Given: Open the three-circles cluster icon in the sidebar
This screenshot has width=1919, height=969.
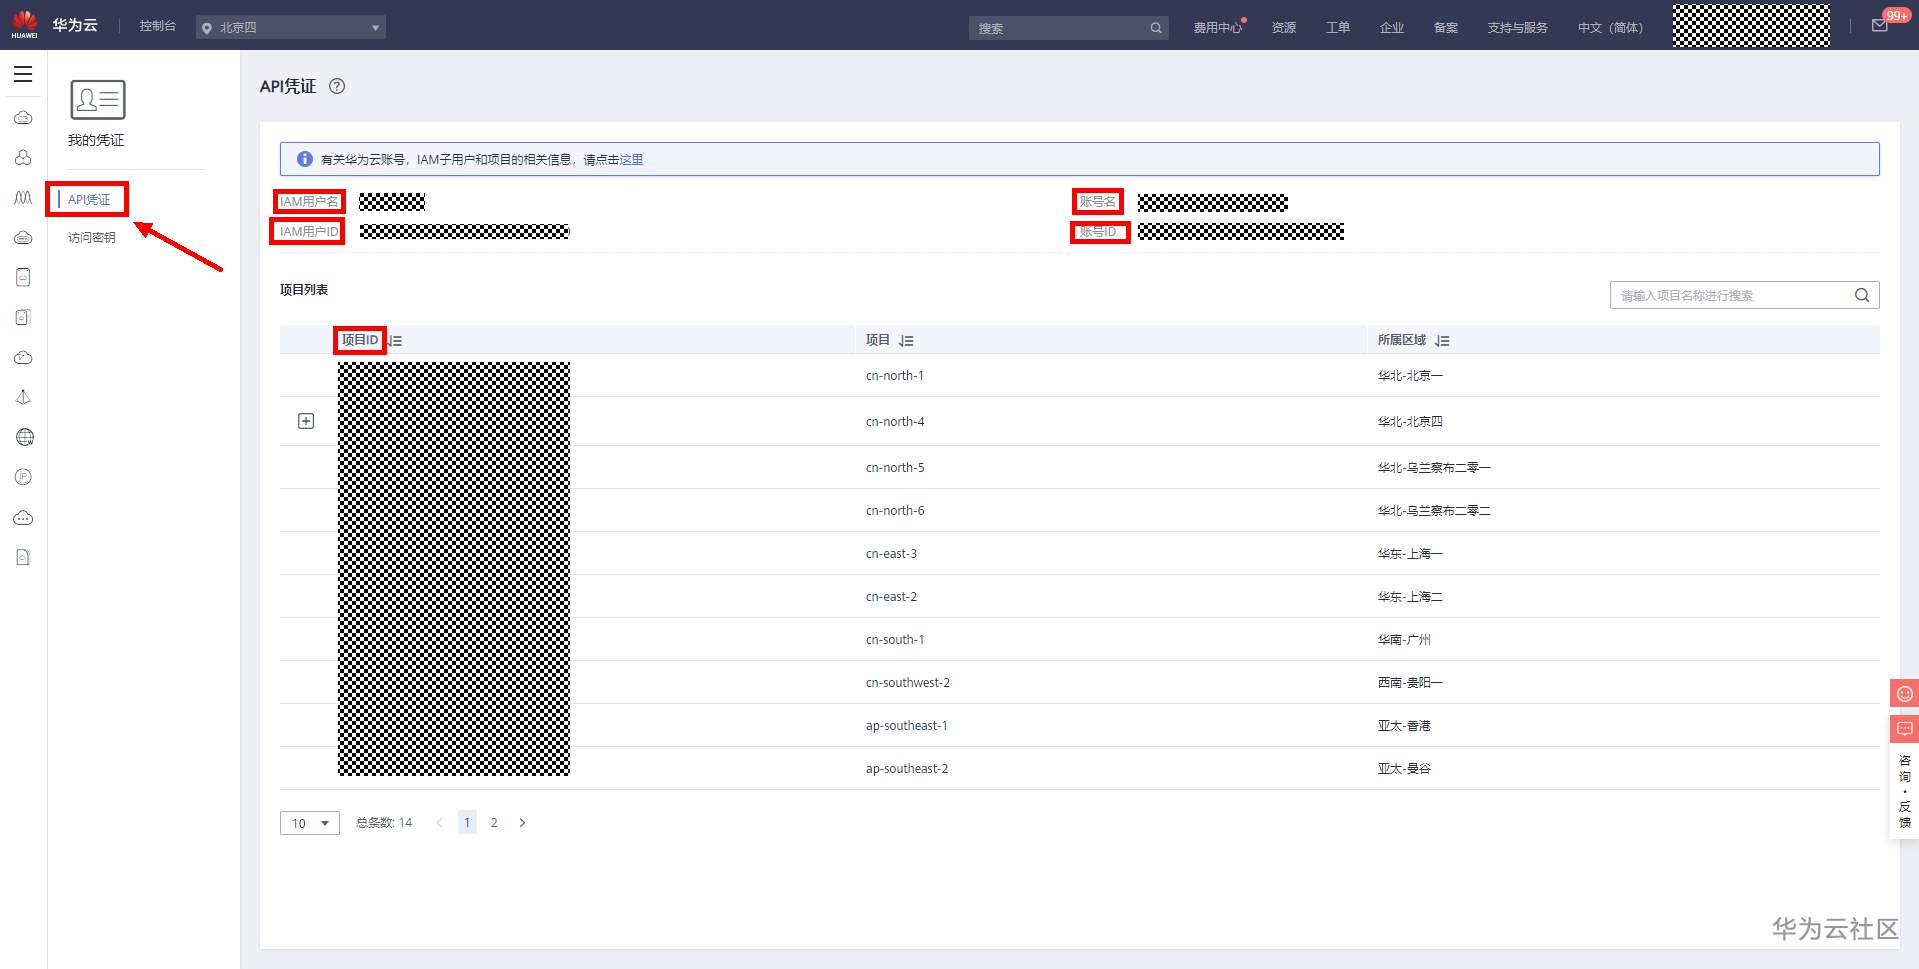Looking at the screenshot, I should 23,158.
